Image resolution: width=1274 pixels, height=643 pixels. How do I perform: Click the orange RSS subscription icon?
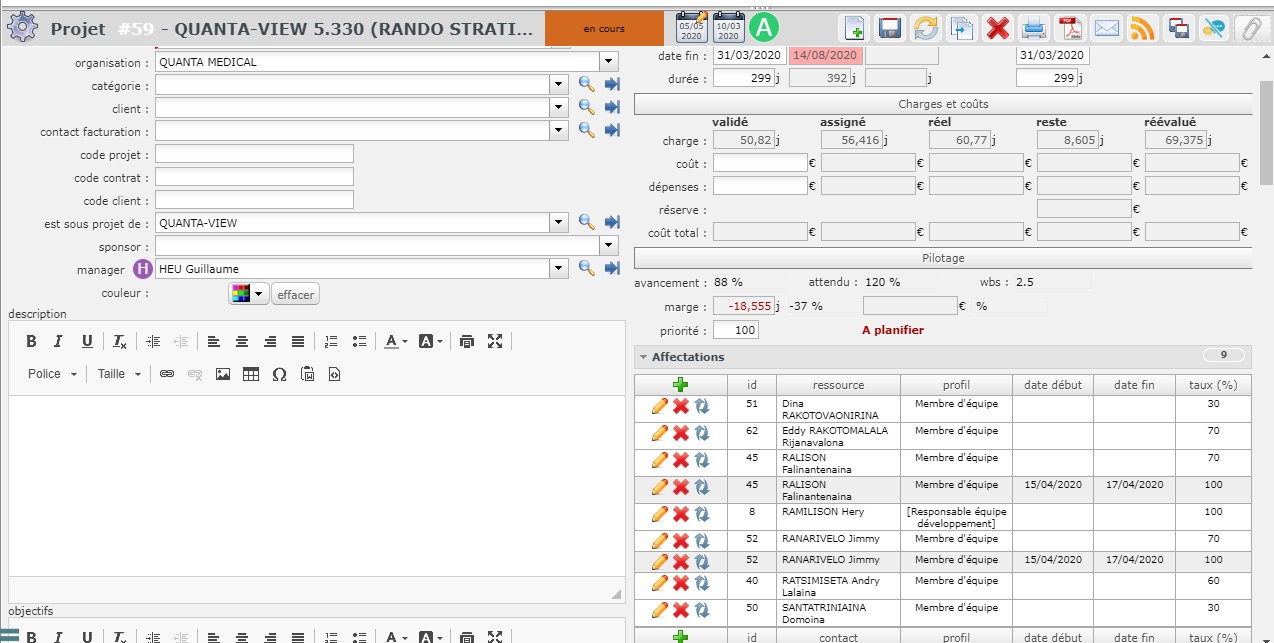click(x=1142, y=28)
